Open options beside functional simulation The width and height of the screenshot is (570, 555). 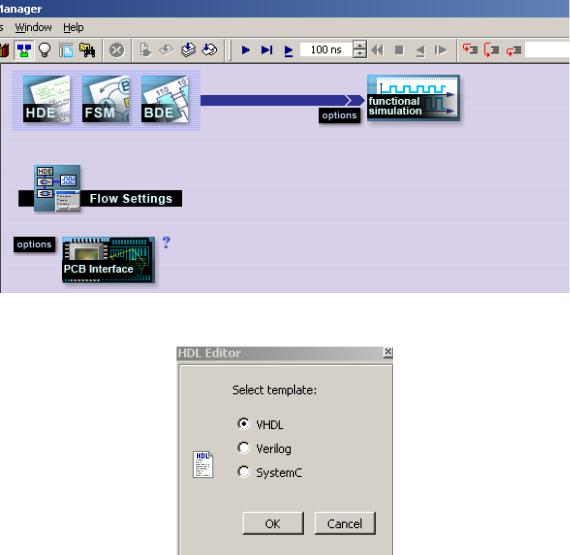[339, 115]
